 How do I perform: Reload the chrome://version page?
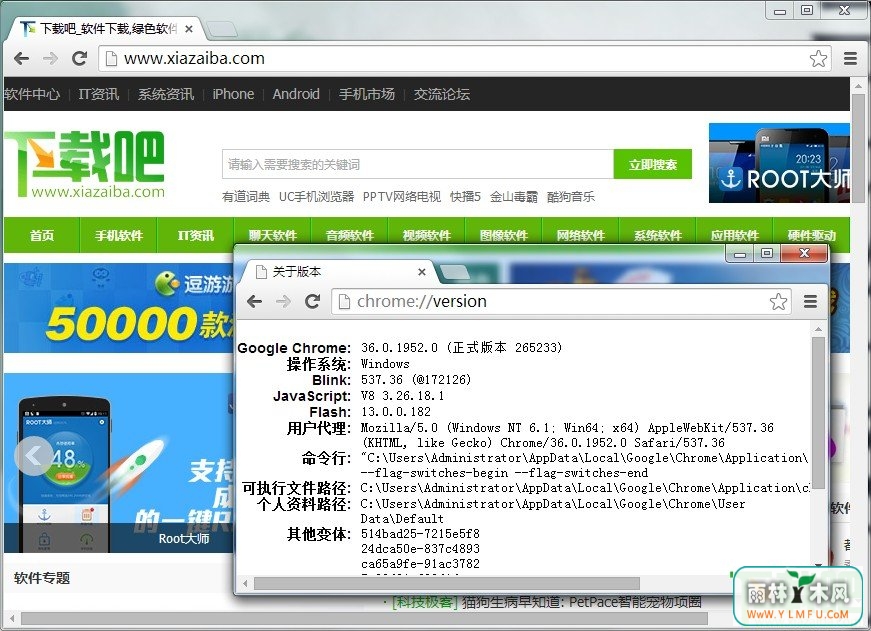point(313,302)
